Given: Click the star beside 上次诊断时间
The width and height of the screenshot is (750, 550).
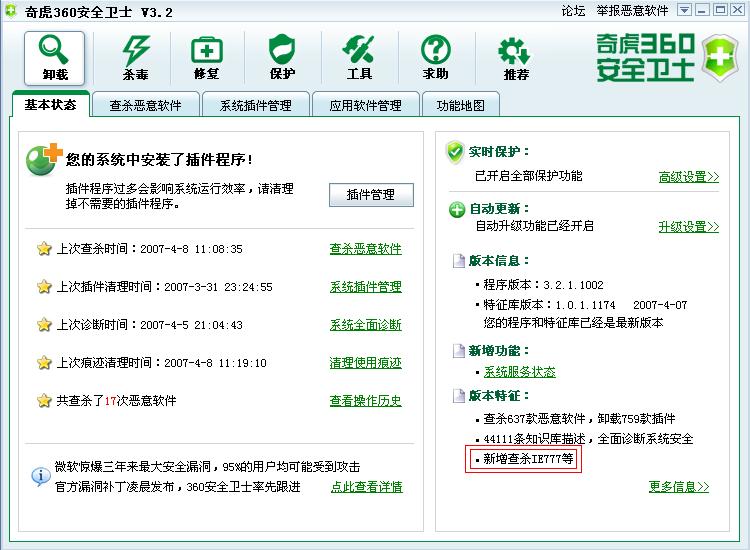Looking at the screenshot, I should click(x=44, y=325).
